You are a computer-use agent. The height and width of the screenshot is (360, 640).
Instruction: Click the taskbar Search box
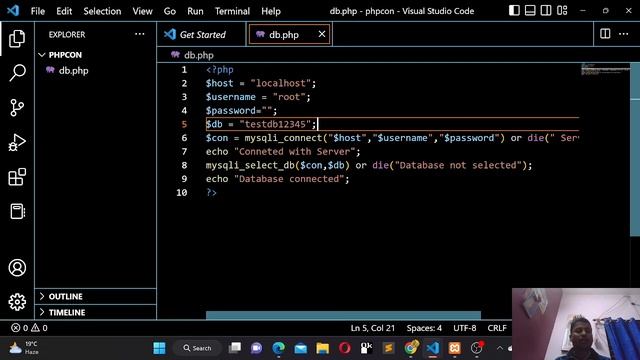click(x=198, y=348)
